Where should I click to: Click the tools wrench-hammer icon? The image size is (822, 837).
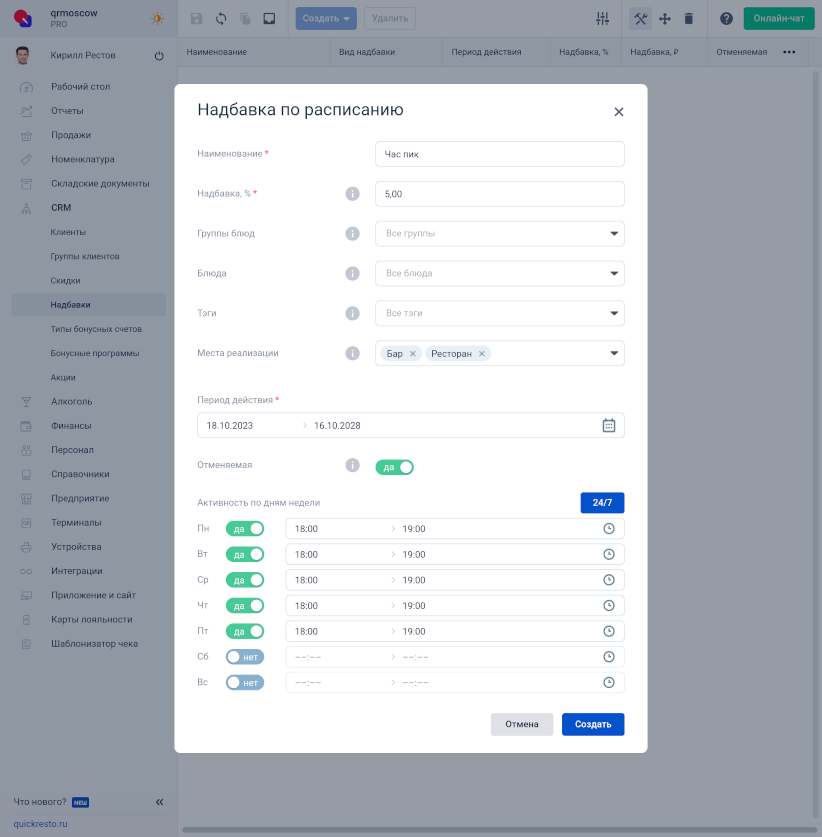pos(640,19)
